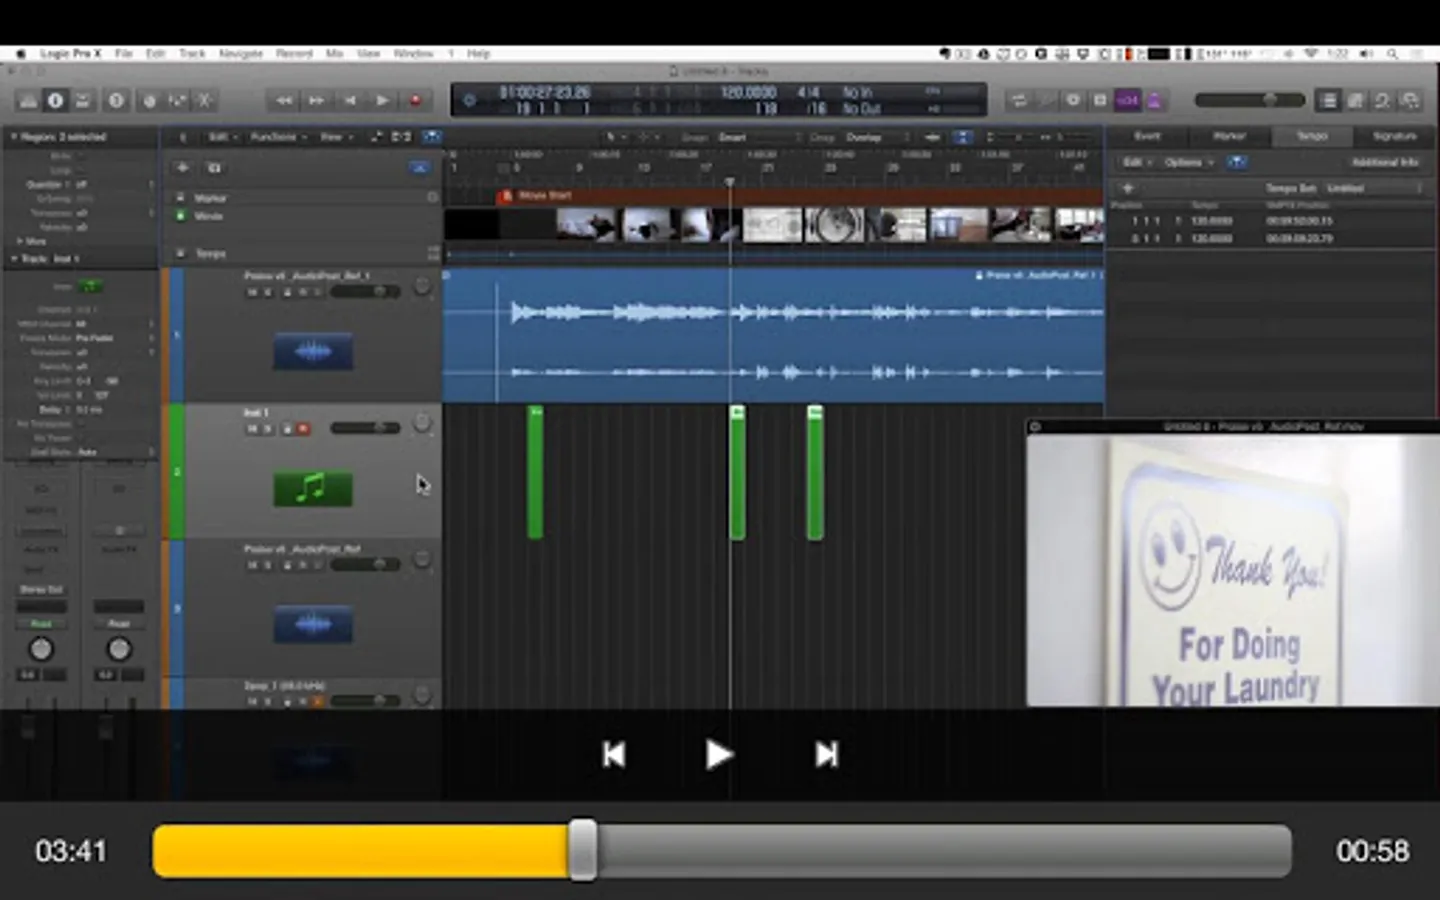Open the Functions dropdown in tracks area
This screenshot has height=900, width=1440.
coord(274,137)
